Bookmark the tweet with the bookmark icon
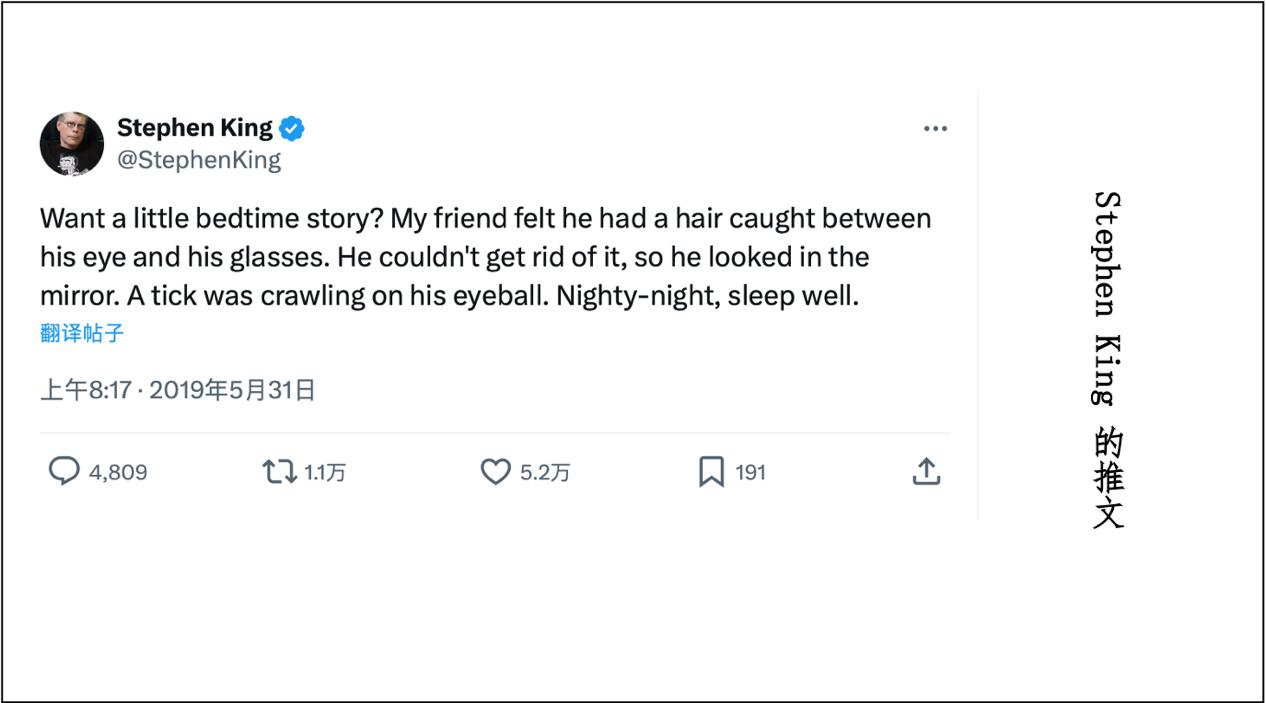 click(x=711, y=471)
